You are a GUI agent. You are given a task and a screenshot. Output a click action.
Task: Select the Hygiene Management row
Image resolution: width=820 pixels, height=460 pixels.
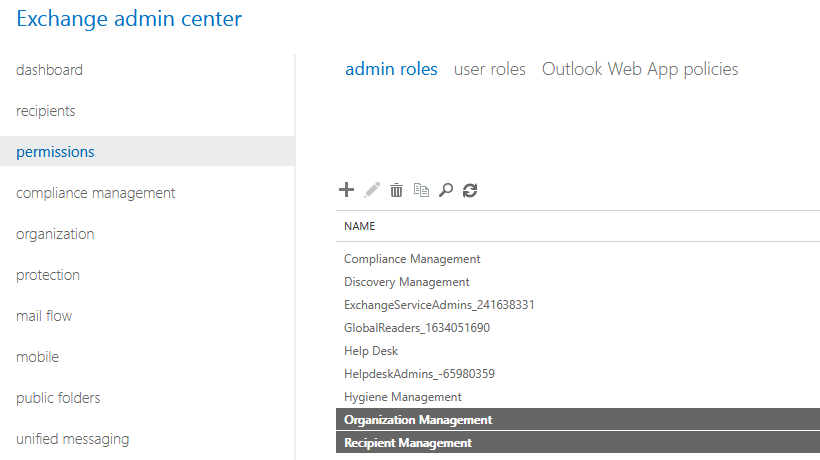click(578, 397)
